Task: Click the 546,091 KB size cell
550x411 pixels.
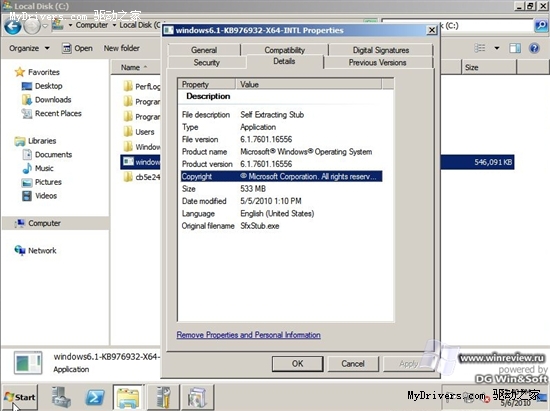Action: pos(493,162)
